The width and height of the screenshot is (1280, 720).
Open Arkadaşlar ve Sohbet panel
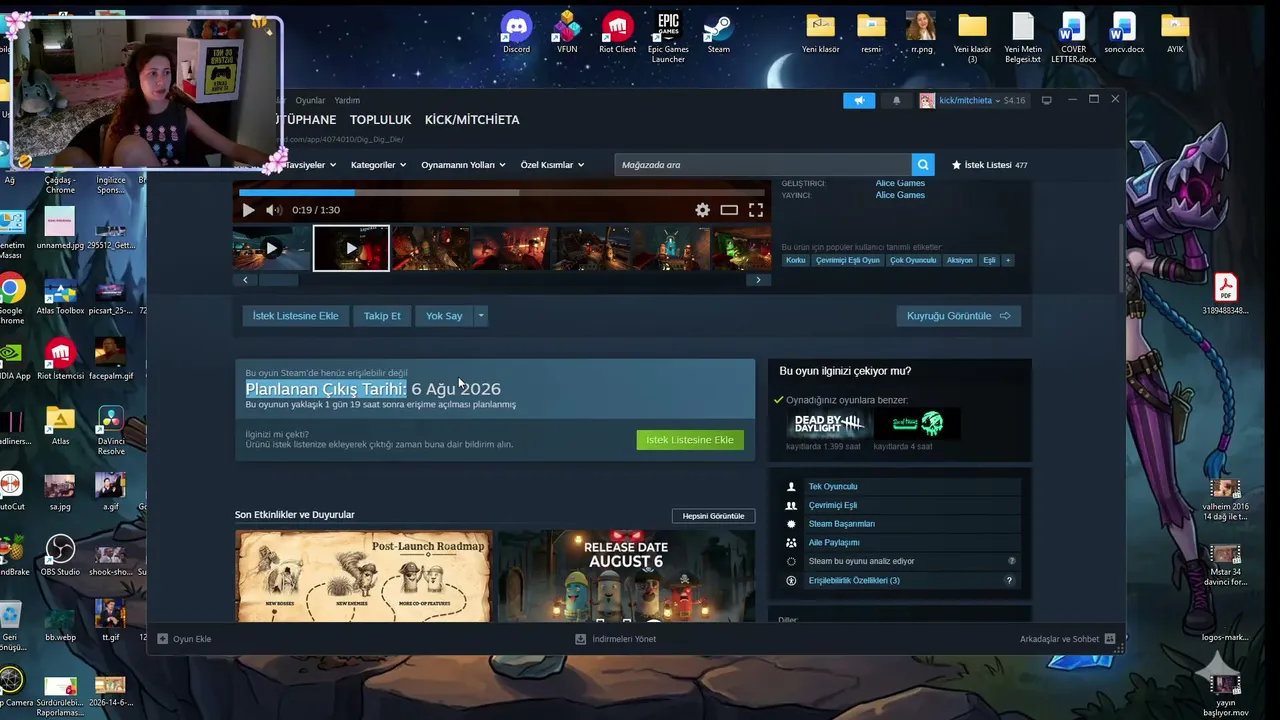[1067, 639]
